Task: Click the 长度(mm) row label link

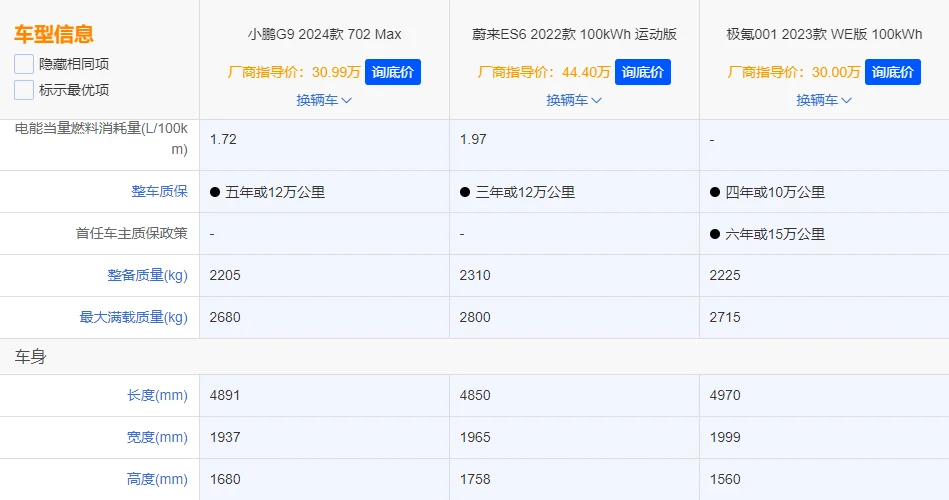Action: click(157, 395)
